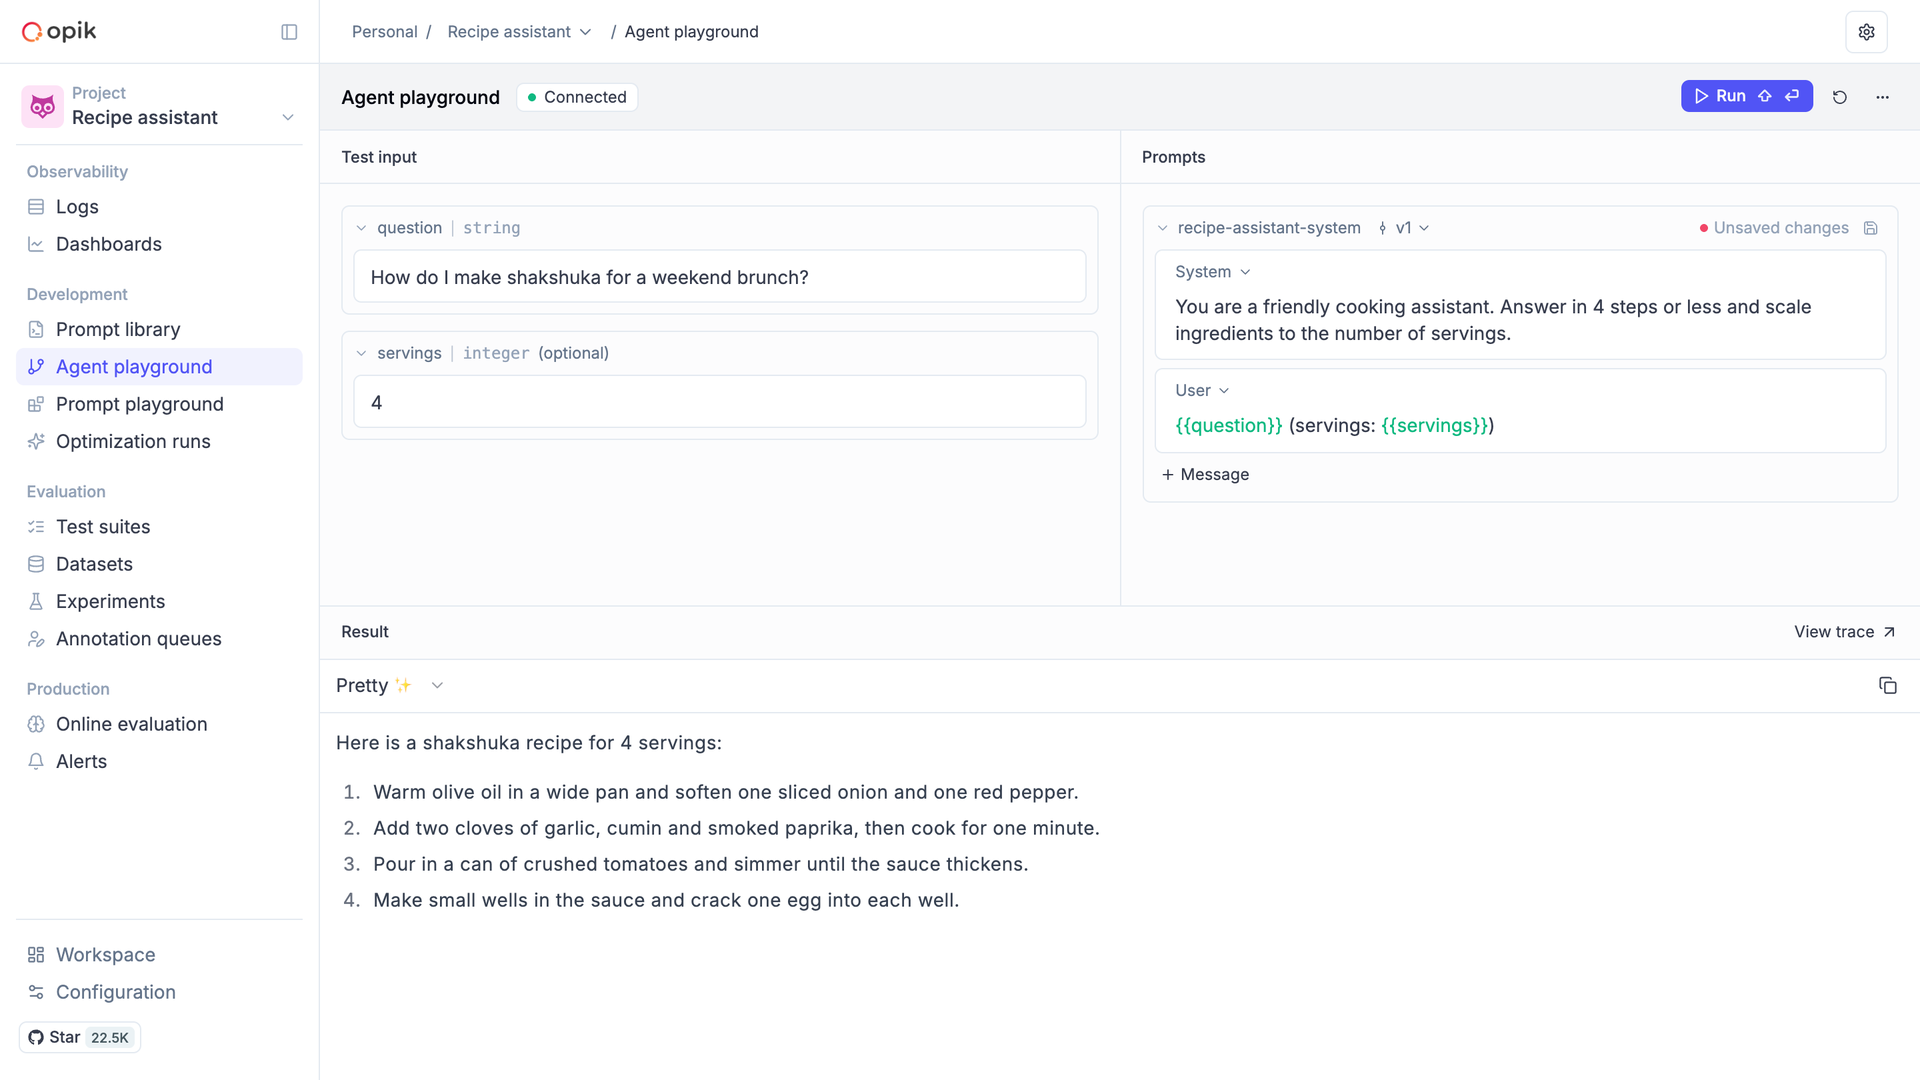
Task: Click the servings value input
Action: click(x=719, y=402)
